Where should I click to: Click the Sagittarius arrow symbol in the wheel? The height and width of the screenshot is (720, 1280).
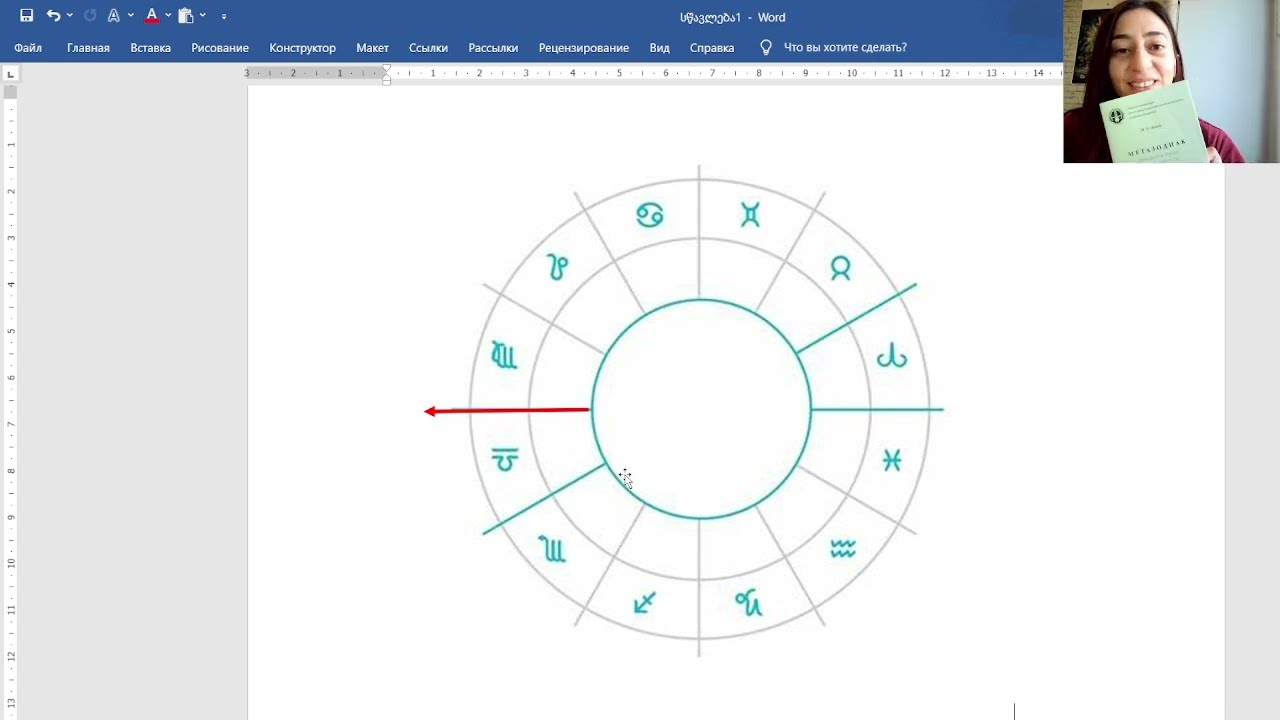[645, 602]
